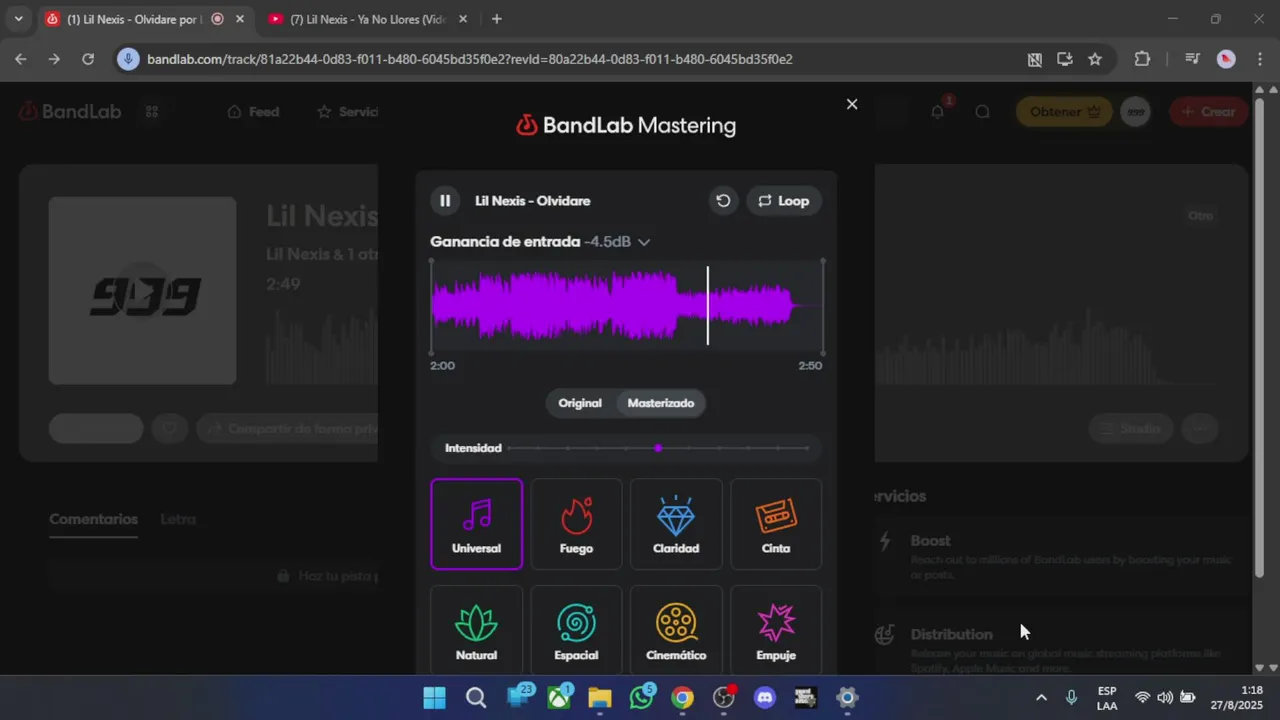Click the BandLab Mastering logo
Image resolution: width=1280 pixels, height=720 pixels.
(626, 125)
